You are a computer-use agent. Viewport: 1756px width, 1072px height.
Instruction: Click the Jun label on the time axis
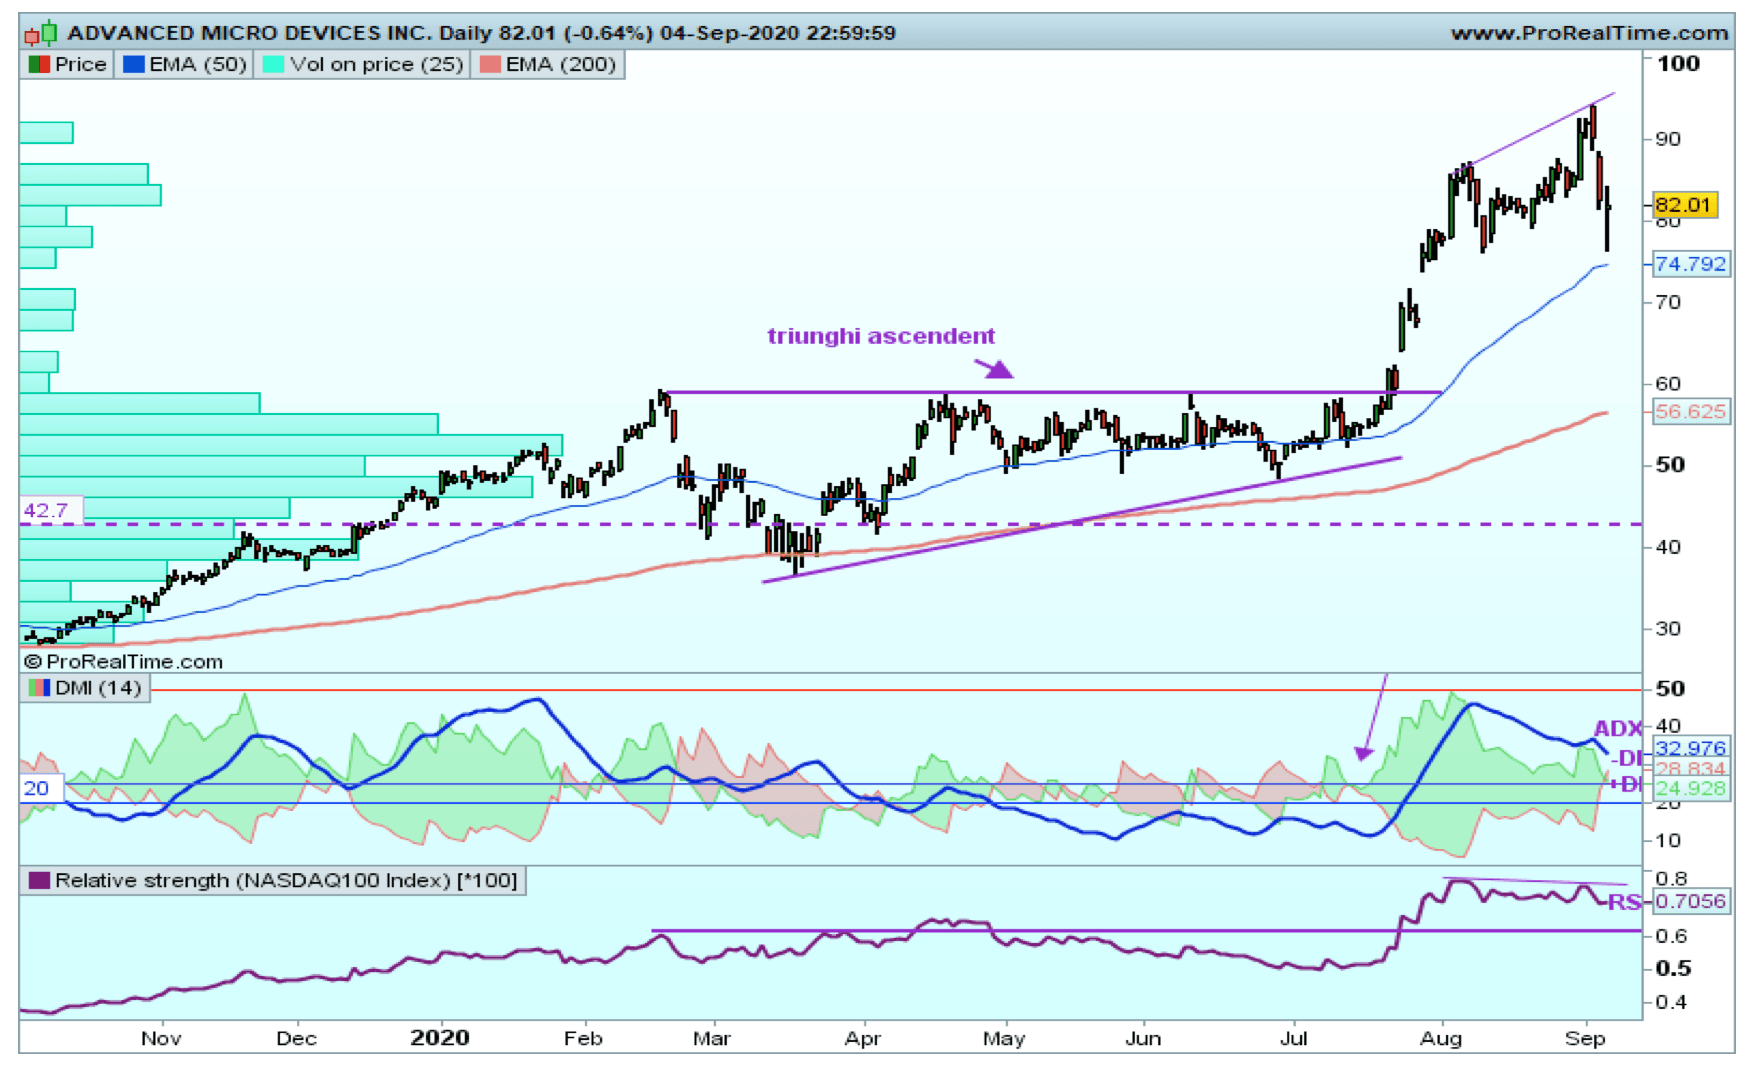point(1143,1038)
